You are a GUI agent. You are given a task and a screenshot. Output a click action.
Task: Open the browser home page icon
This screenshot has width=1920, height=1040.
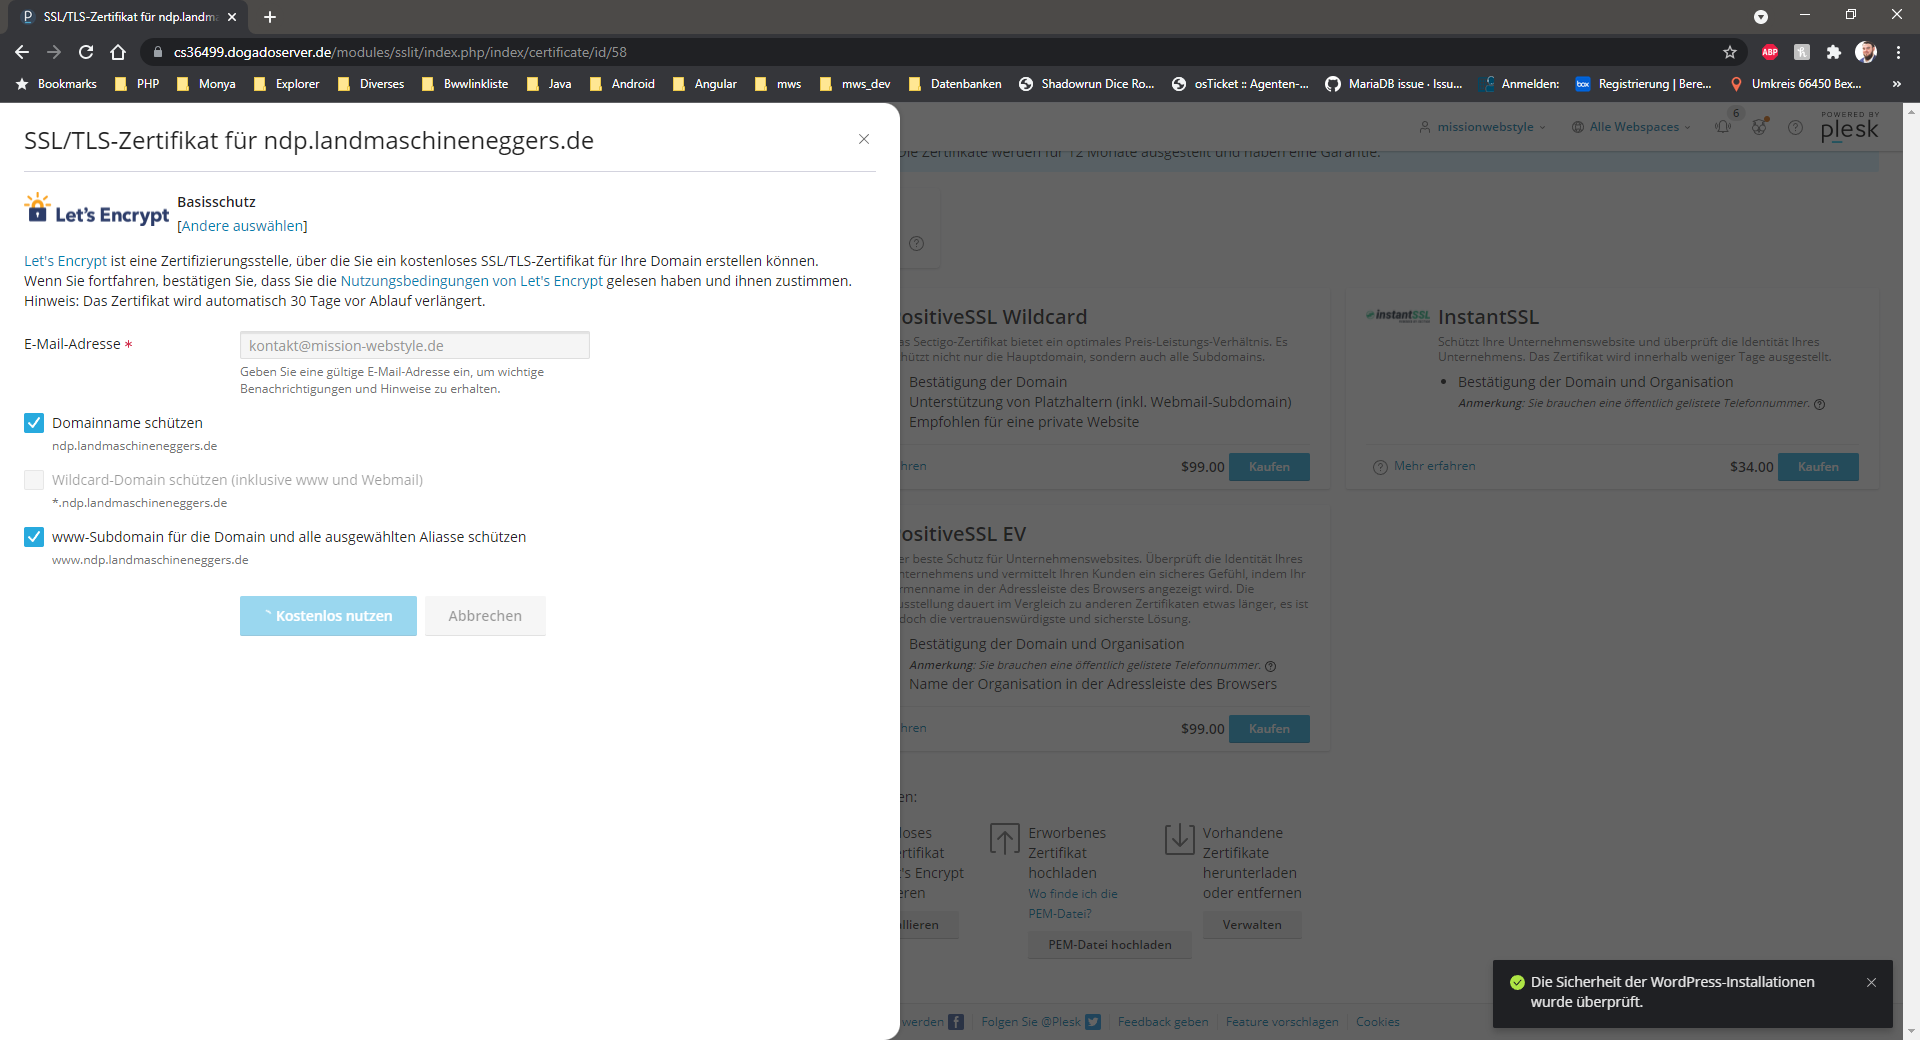click(118, 52)
